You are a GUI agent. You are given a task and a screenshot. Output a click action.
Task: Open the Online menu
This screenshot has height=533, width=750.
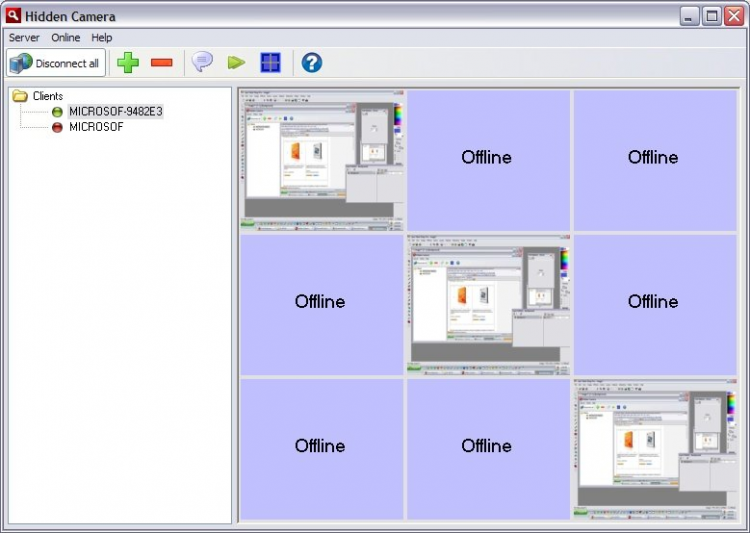(x=66, y=37)
